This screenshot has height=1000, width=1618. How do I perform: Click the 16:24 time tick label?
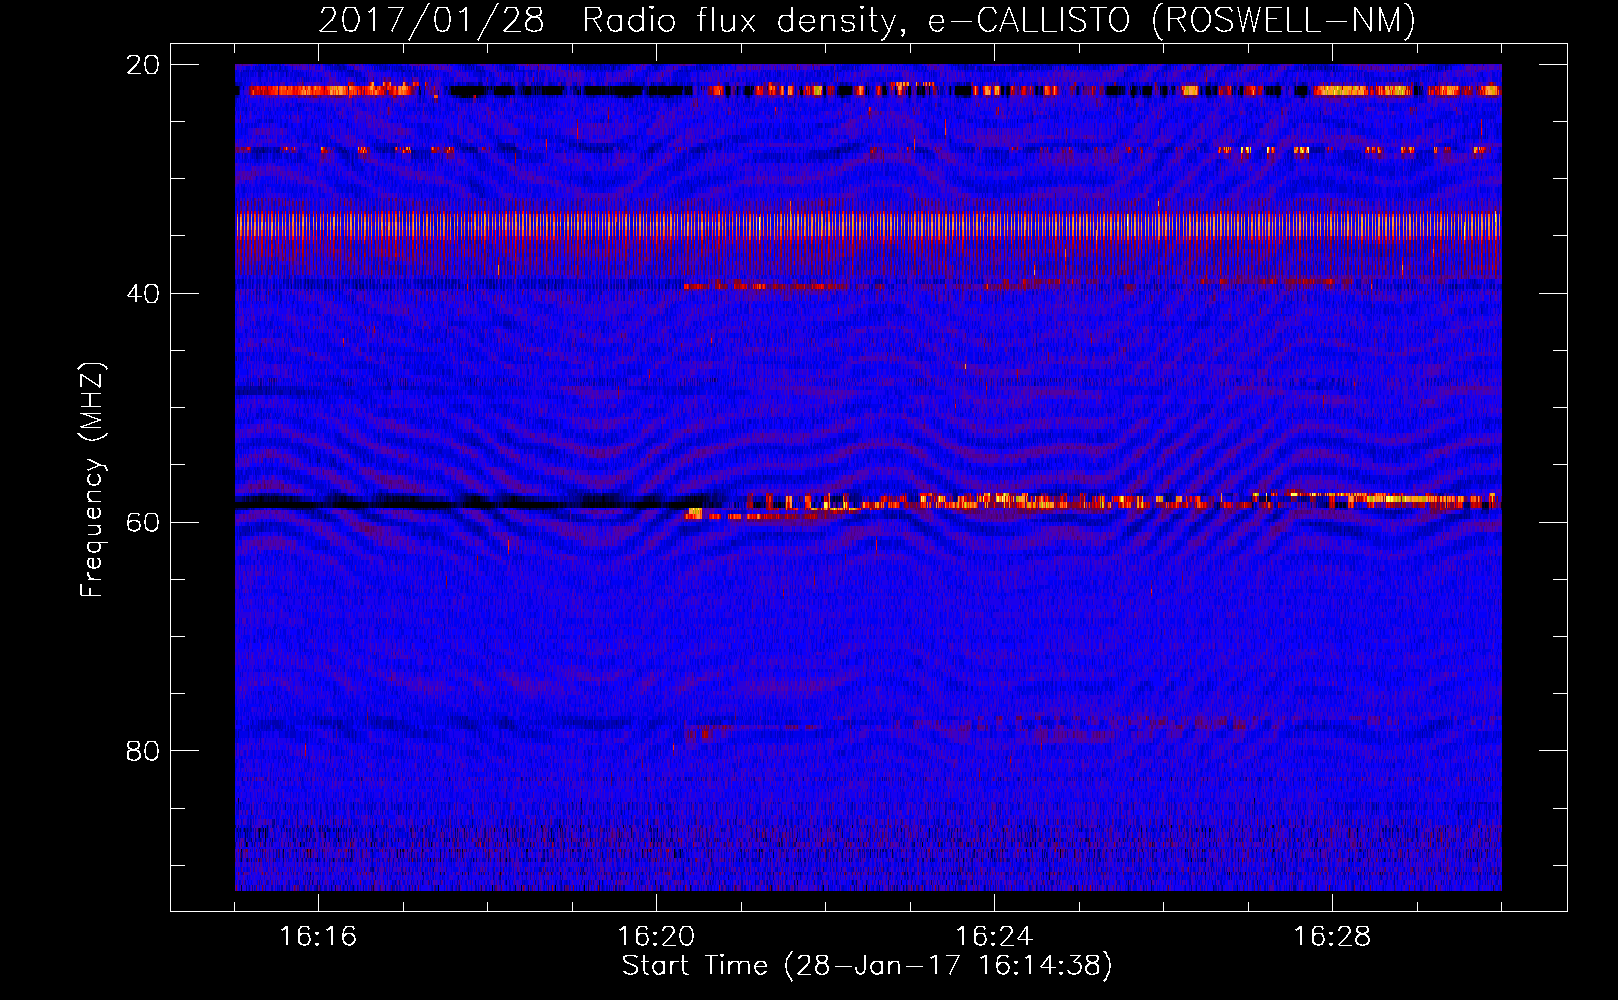coord(994,937)
